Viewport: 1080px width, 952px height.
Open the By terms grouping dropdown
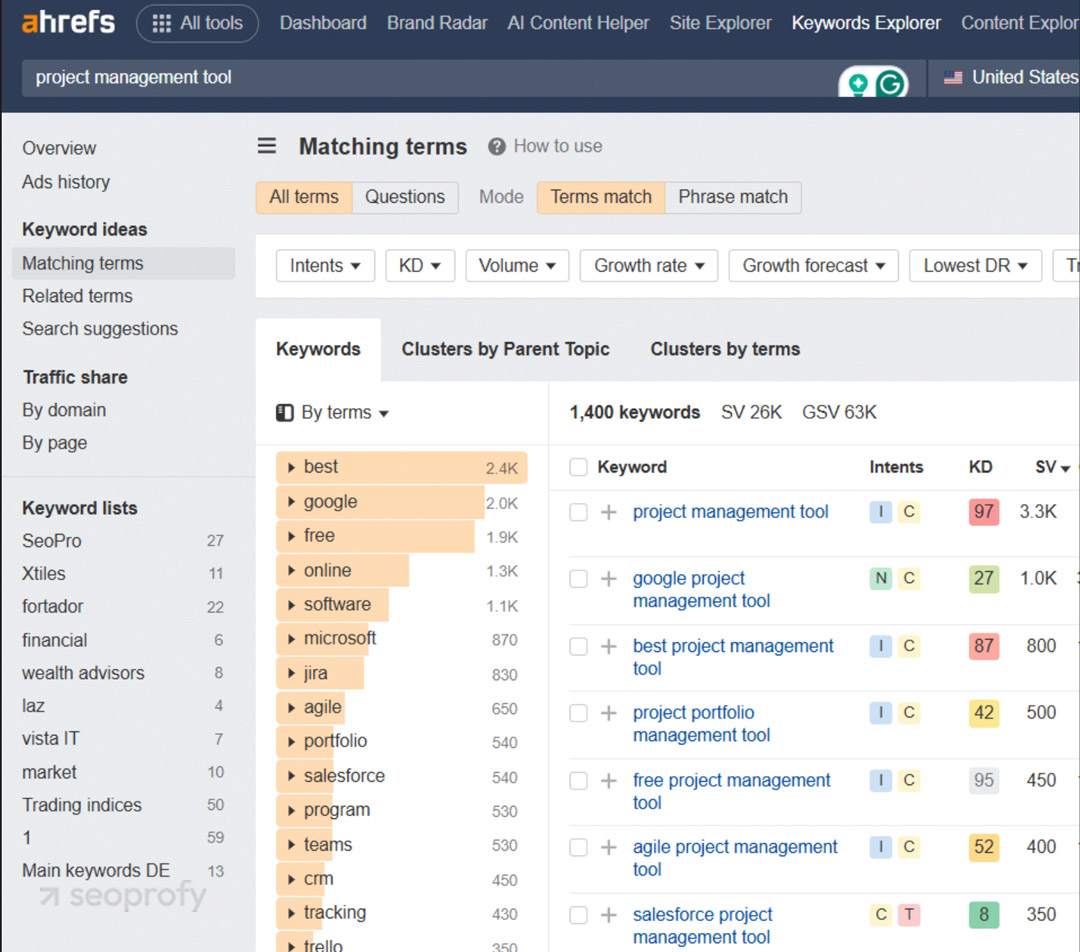tap(333, 413)
